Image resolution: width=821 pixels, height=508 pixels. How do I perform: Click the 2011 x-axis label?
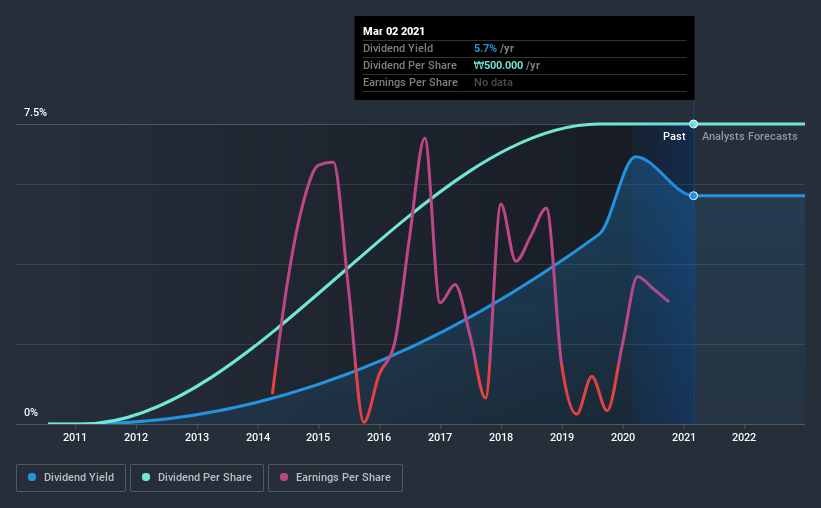[x=75, y=437]
